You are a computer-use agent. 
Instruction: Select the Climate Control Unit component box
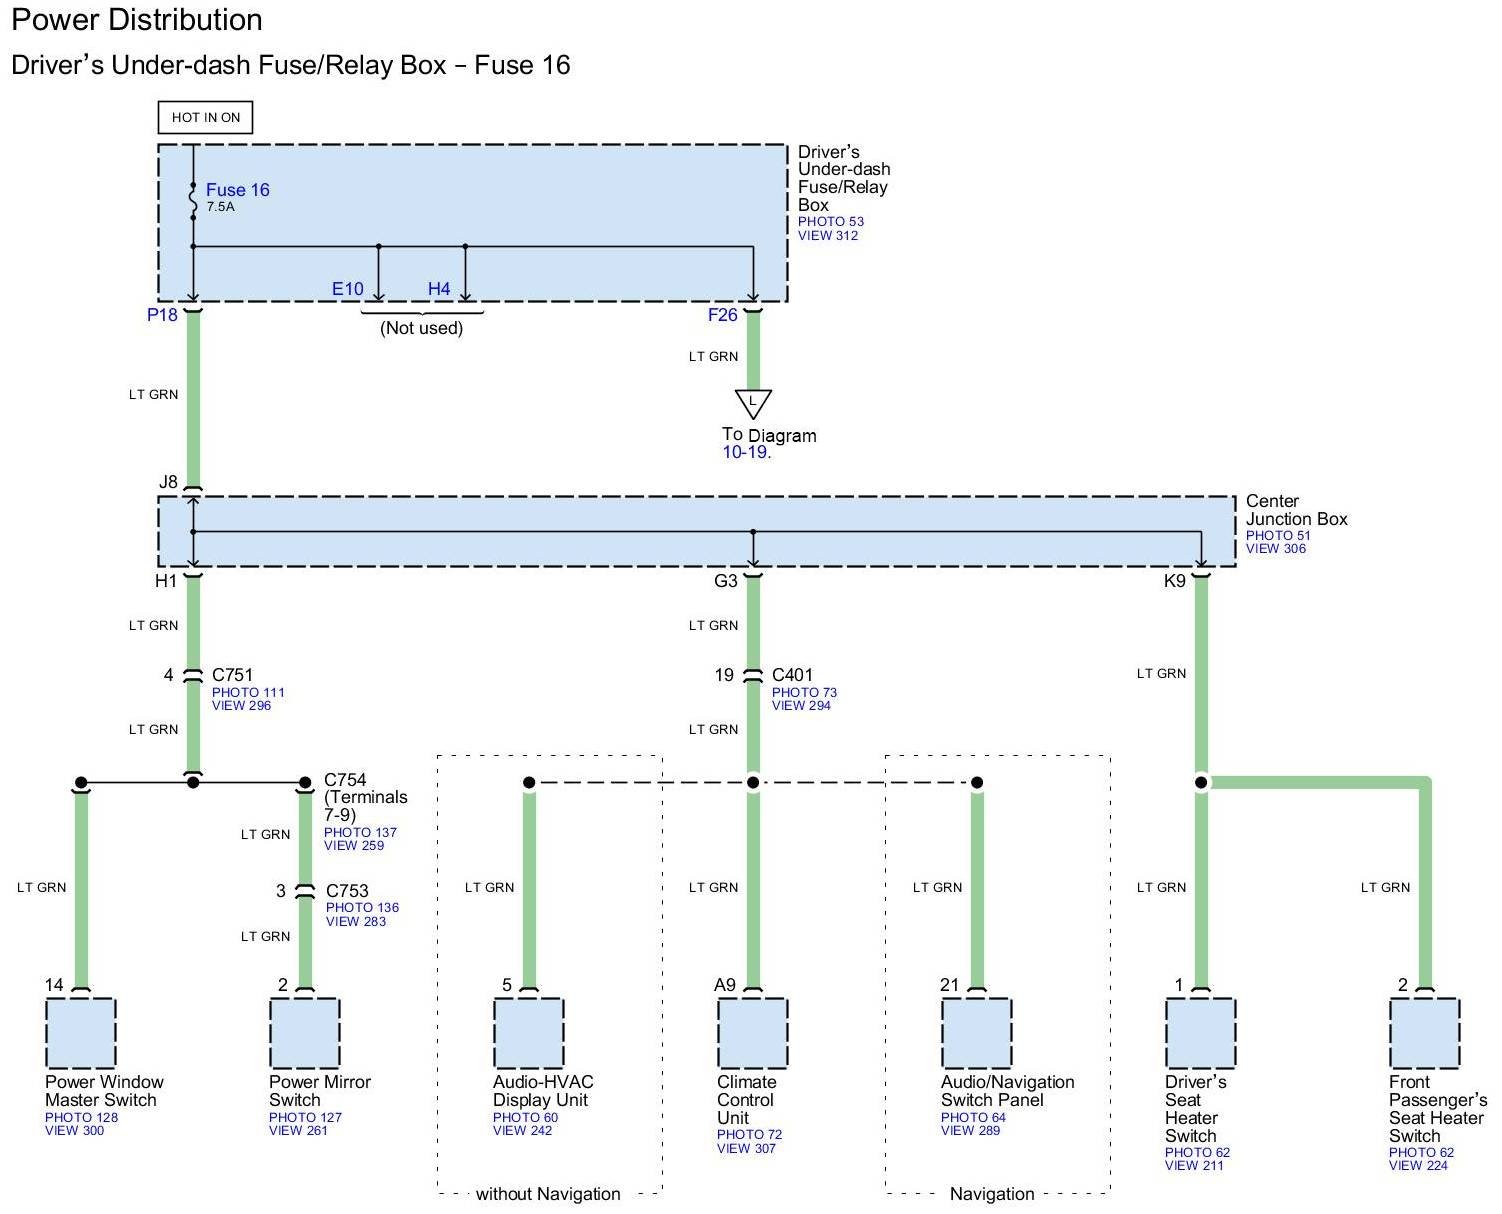pos(753,1033)
